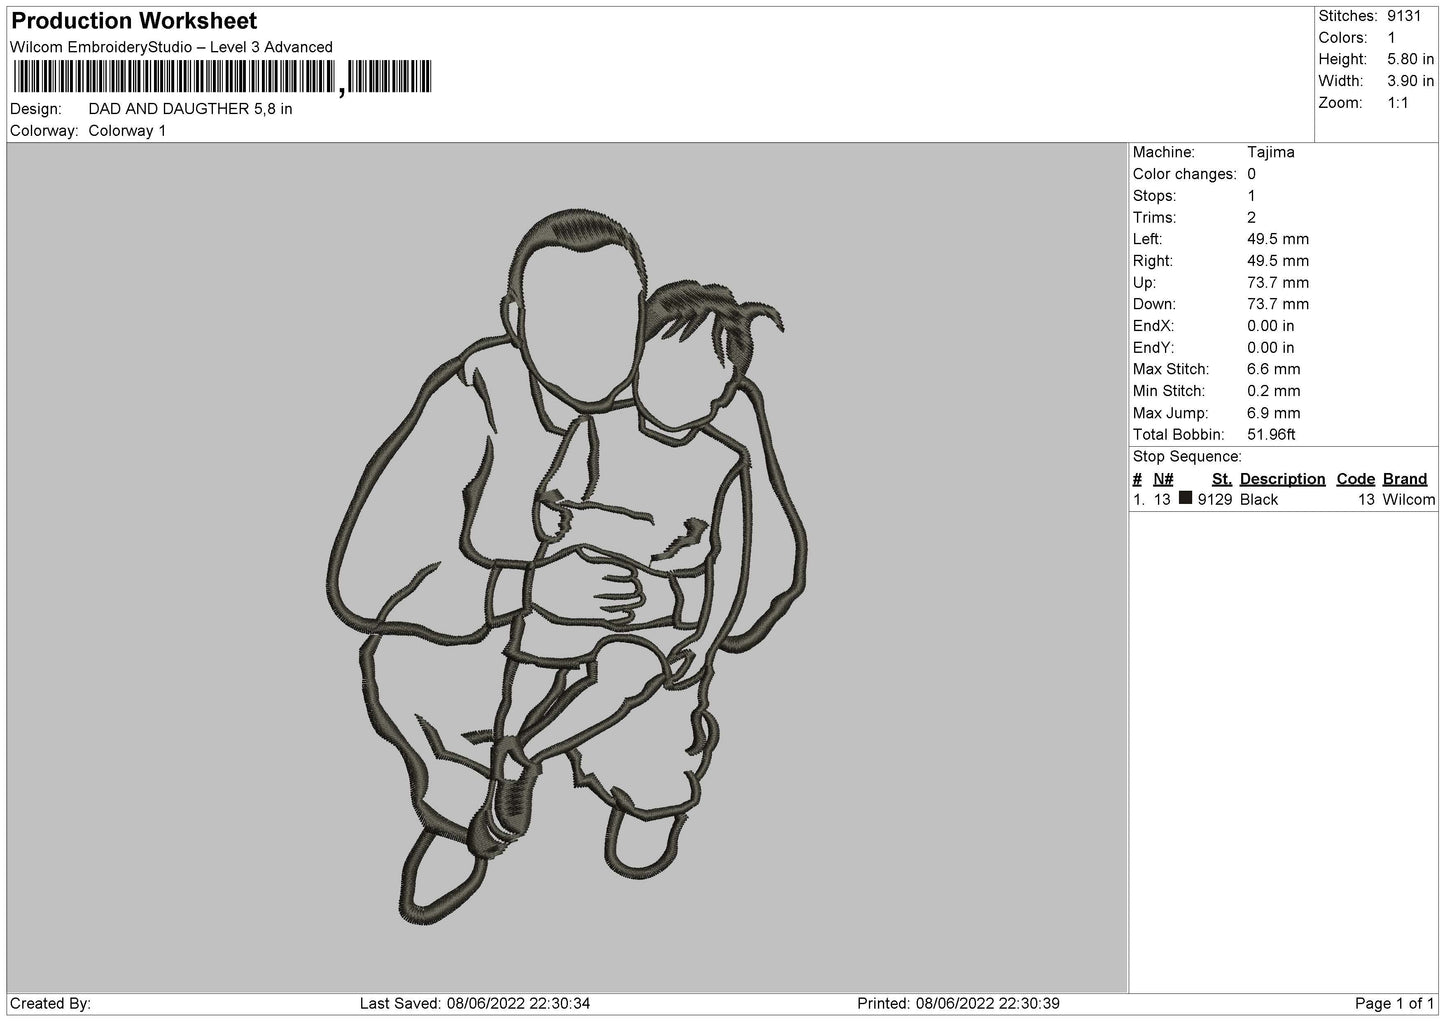This screenshot has width=1445, height=1021.
Task: Click the Production Worksheet title
Action: pos(134,21)
